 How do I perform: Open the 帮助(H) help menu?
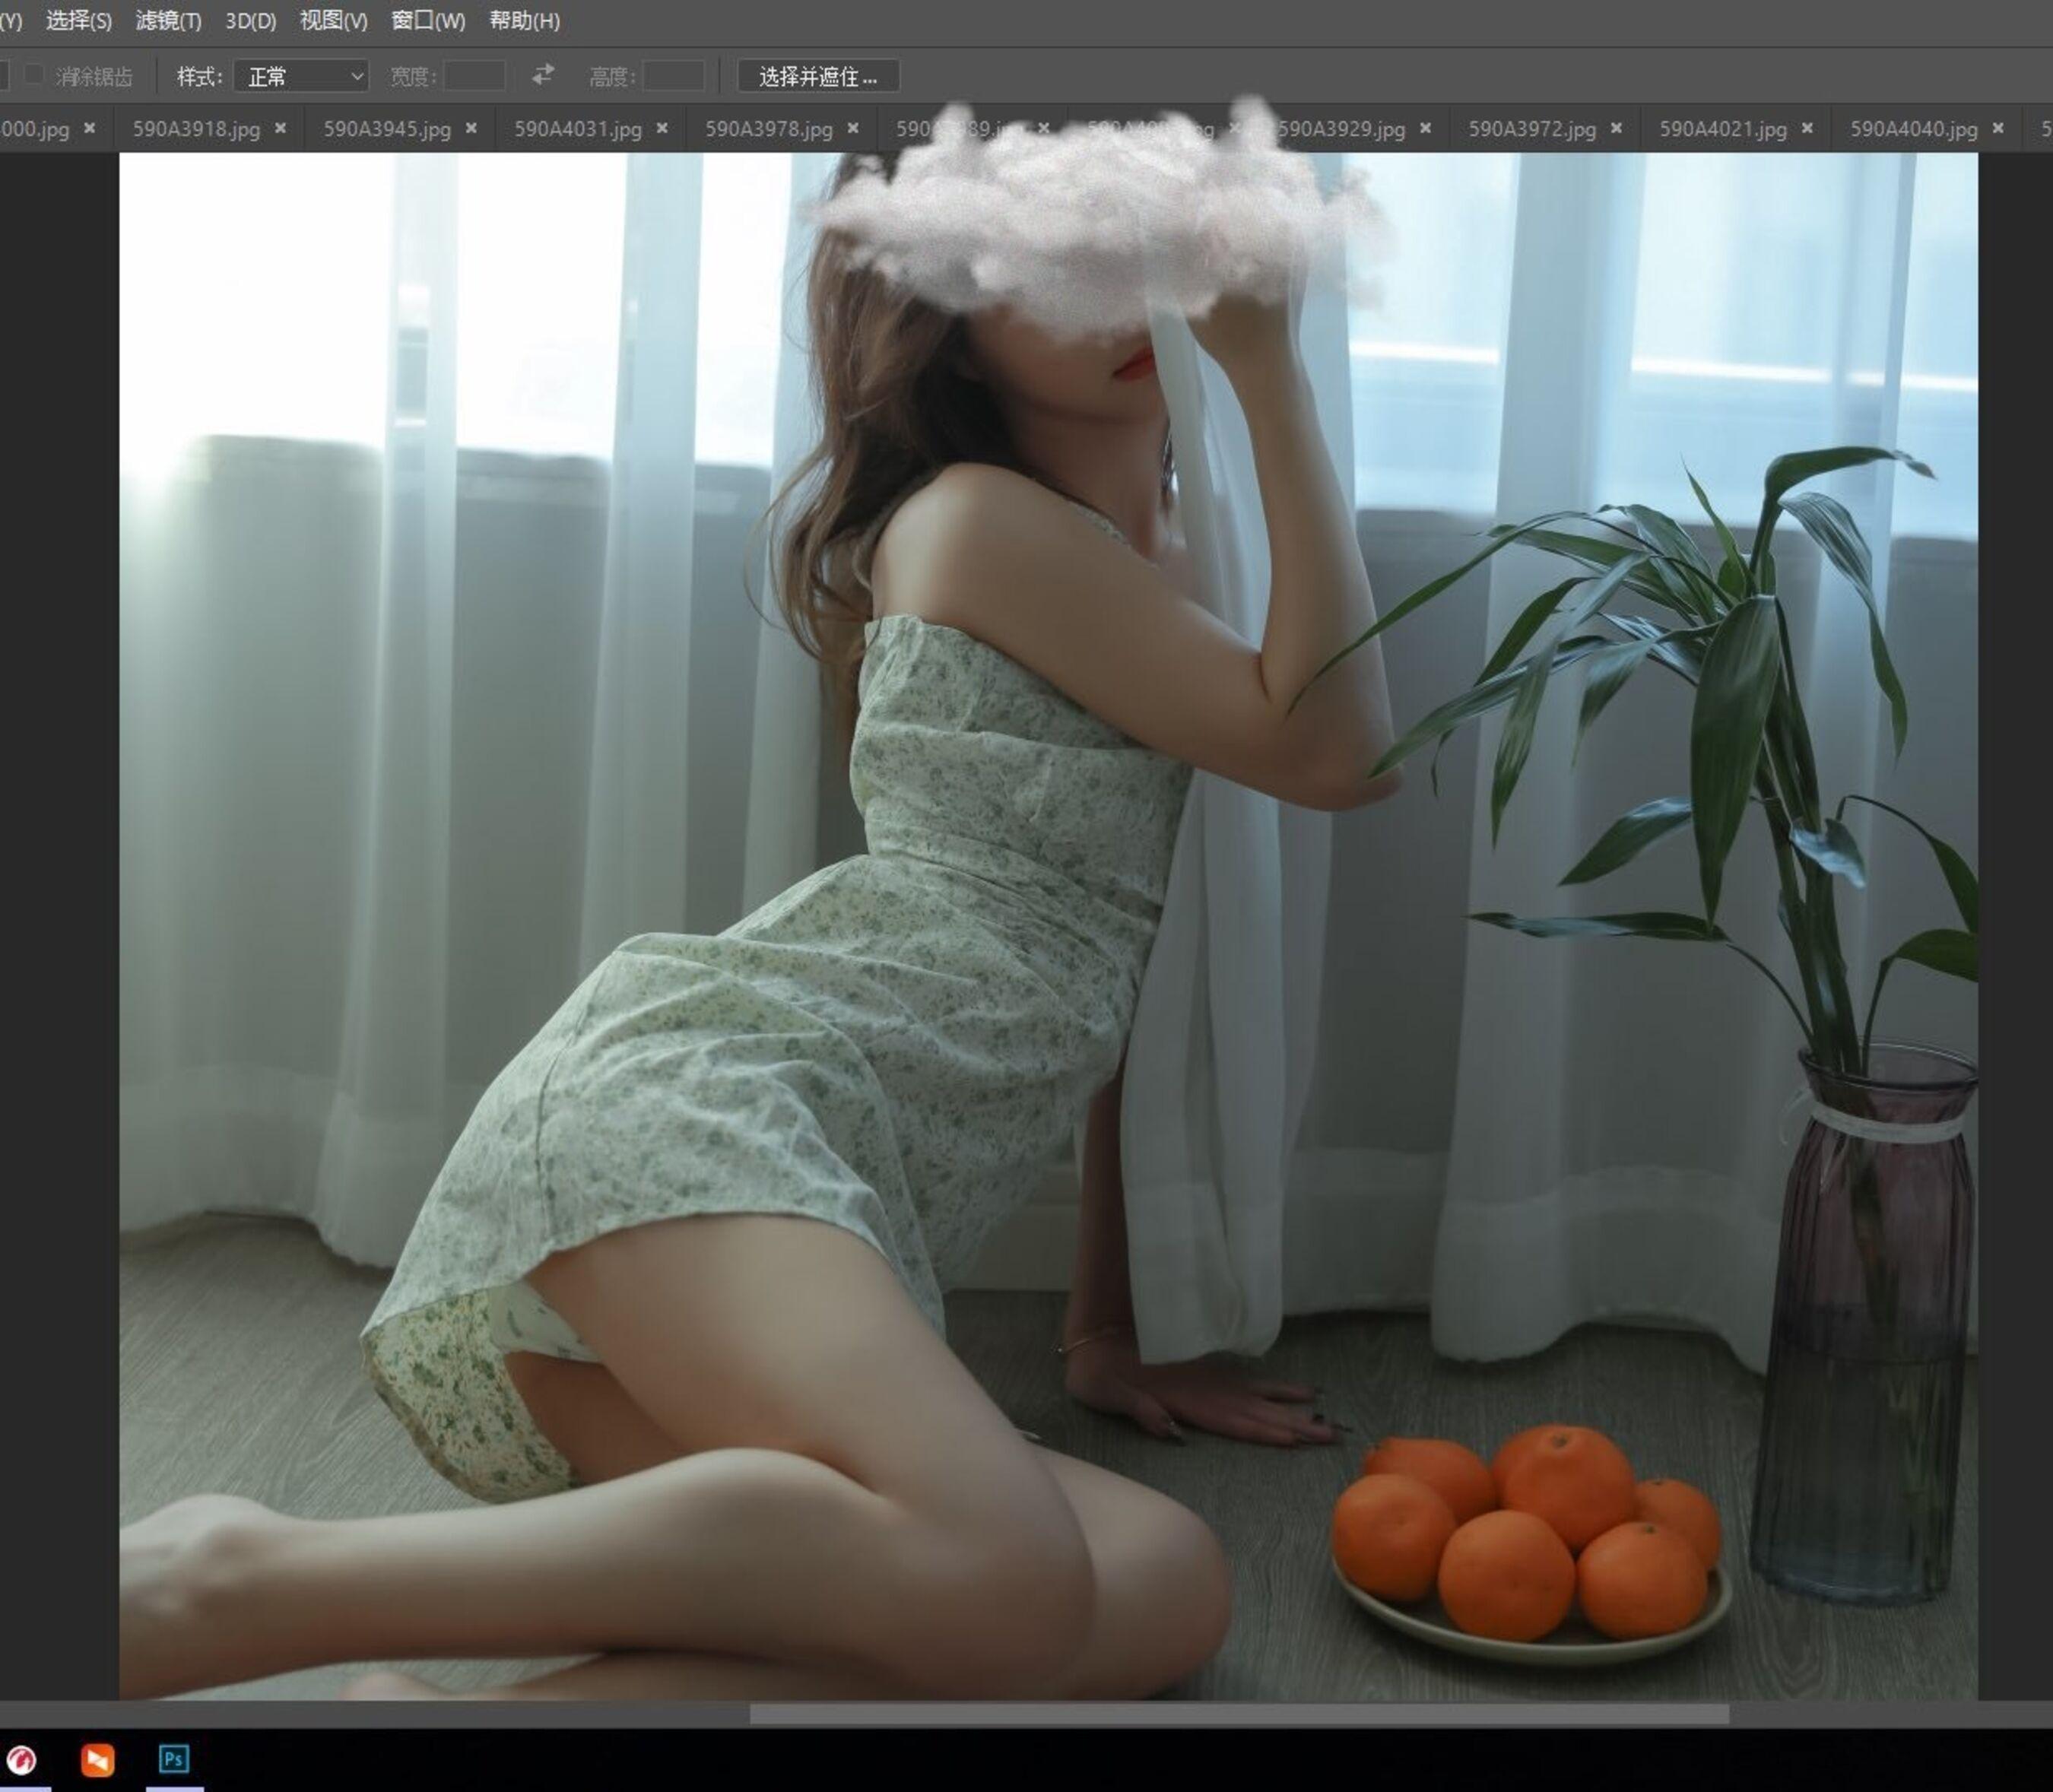coord(524,20)
